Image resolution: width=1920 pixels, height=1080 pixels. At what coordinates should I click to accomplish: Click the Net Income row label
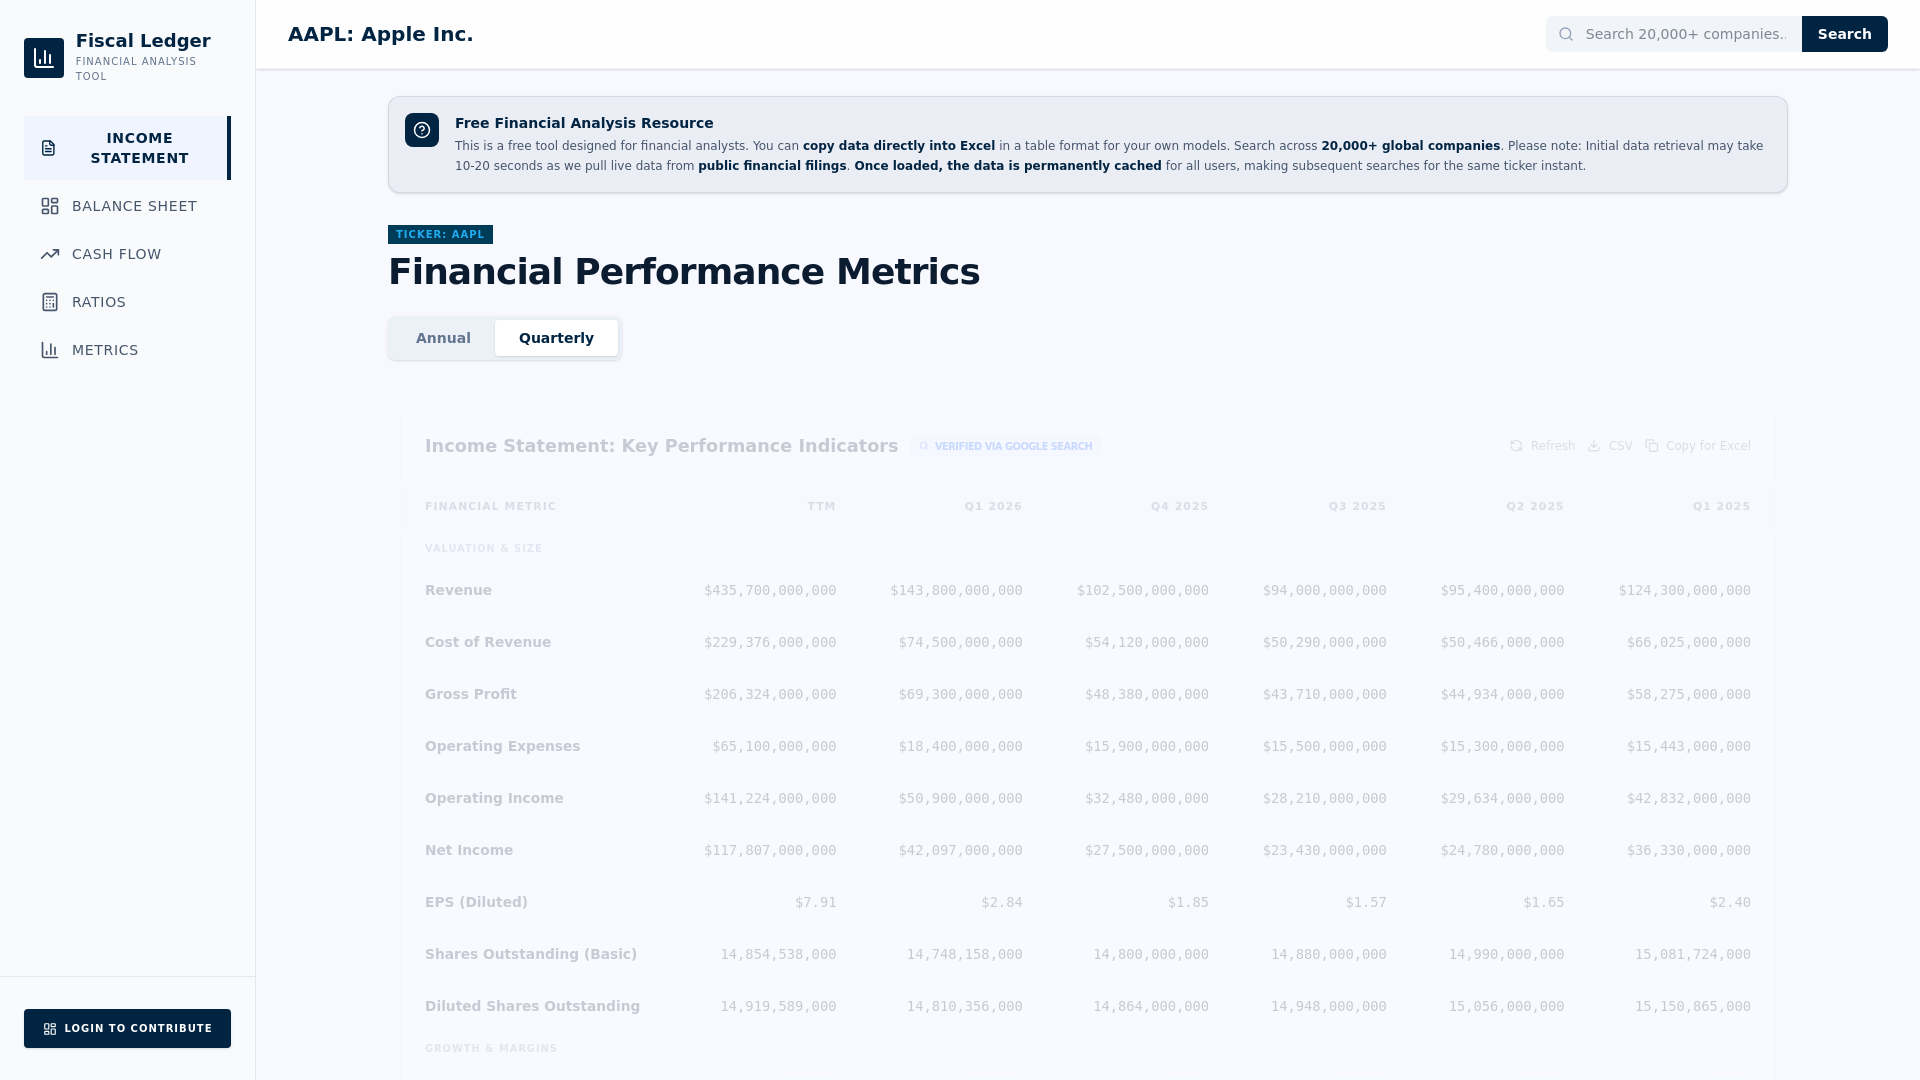pos(469,850)
